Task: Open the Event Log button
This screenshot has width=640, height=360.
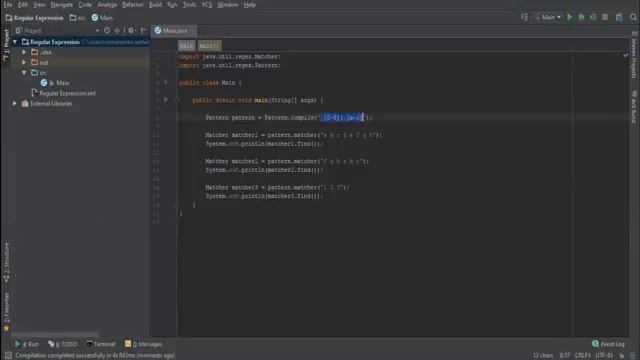Action: [608, 344]
